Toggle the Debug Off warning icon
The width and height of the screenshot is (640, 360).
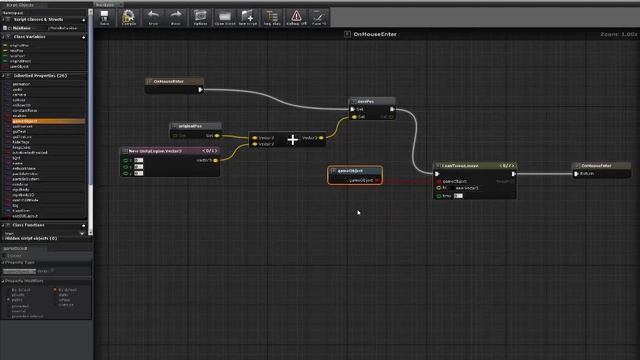296,18
